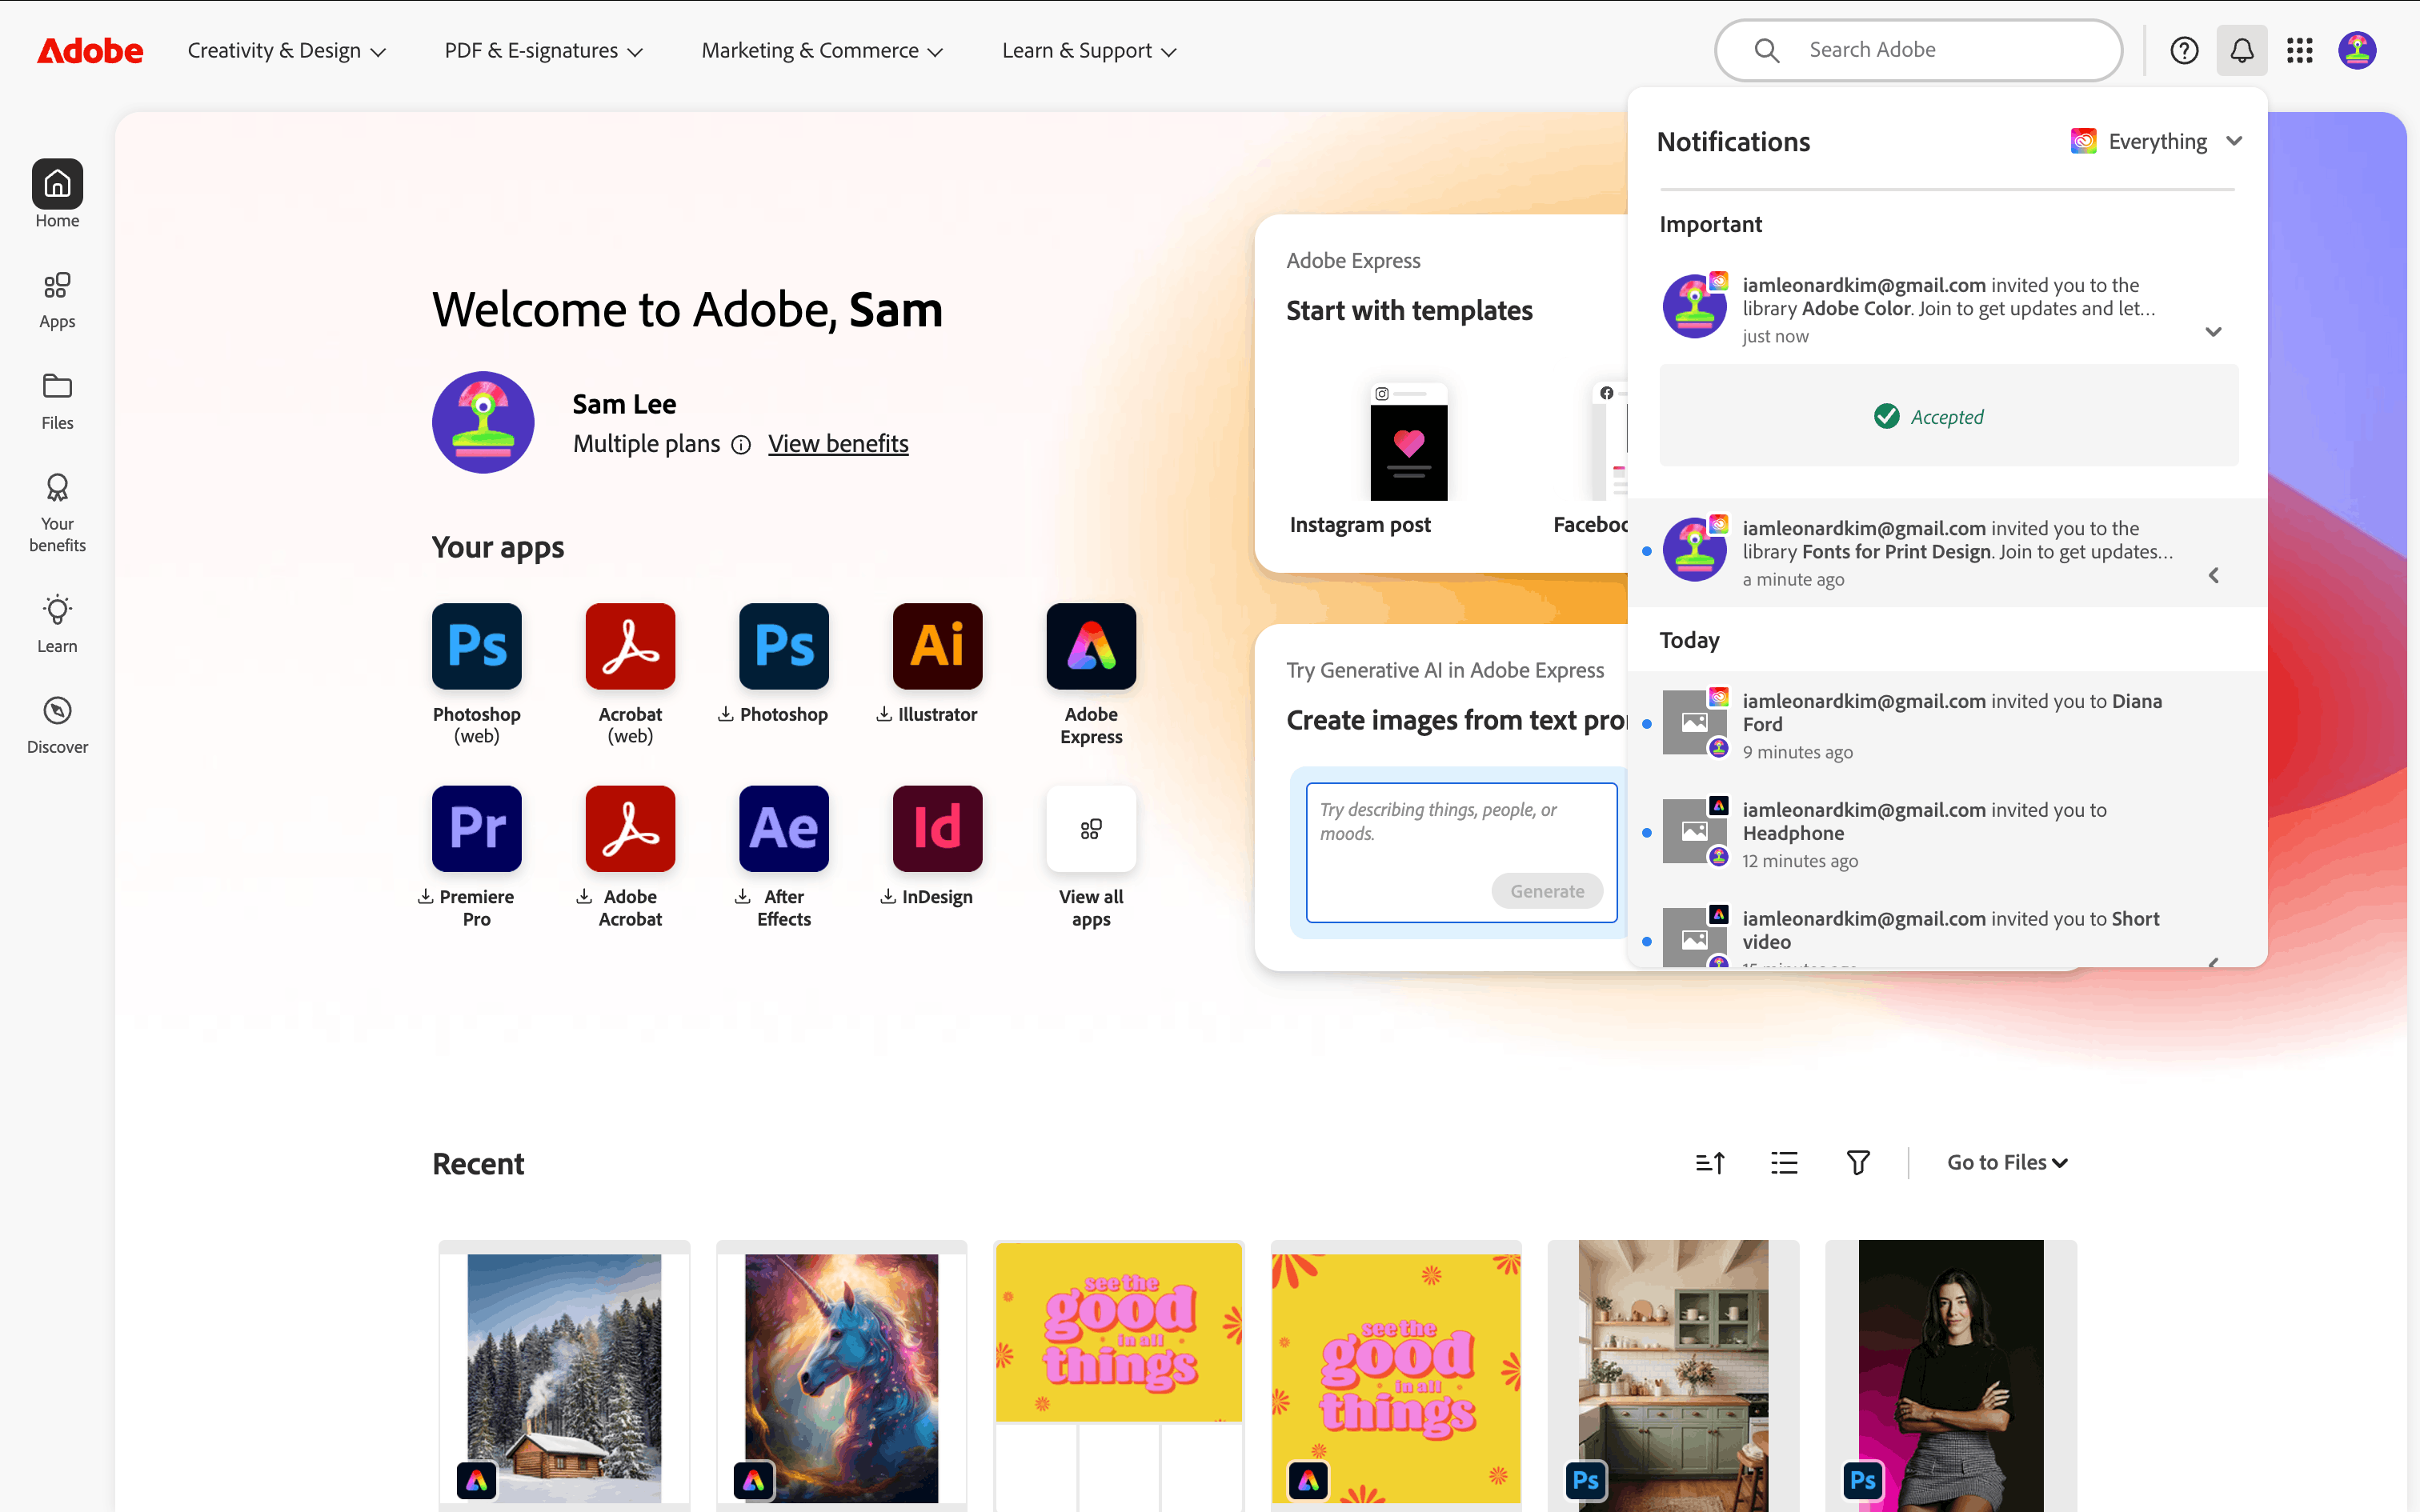Open the app switcher grid icon
The image size is (2420, 1512).
2299,50
